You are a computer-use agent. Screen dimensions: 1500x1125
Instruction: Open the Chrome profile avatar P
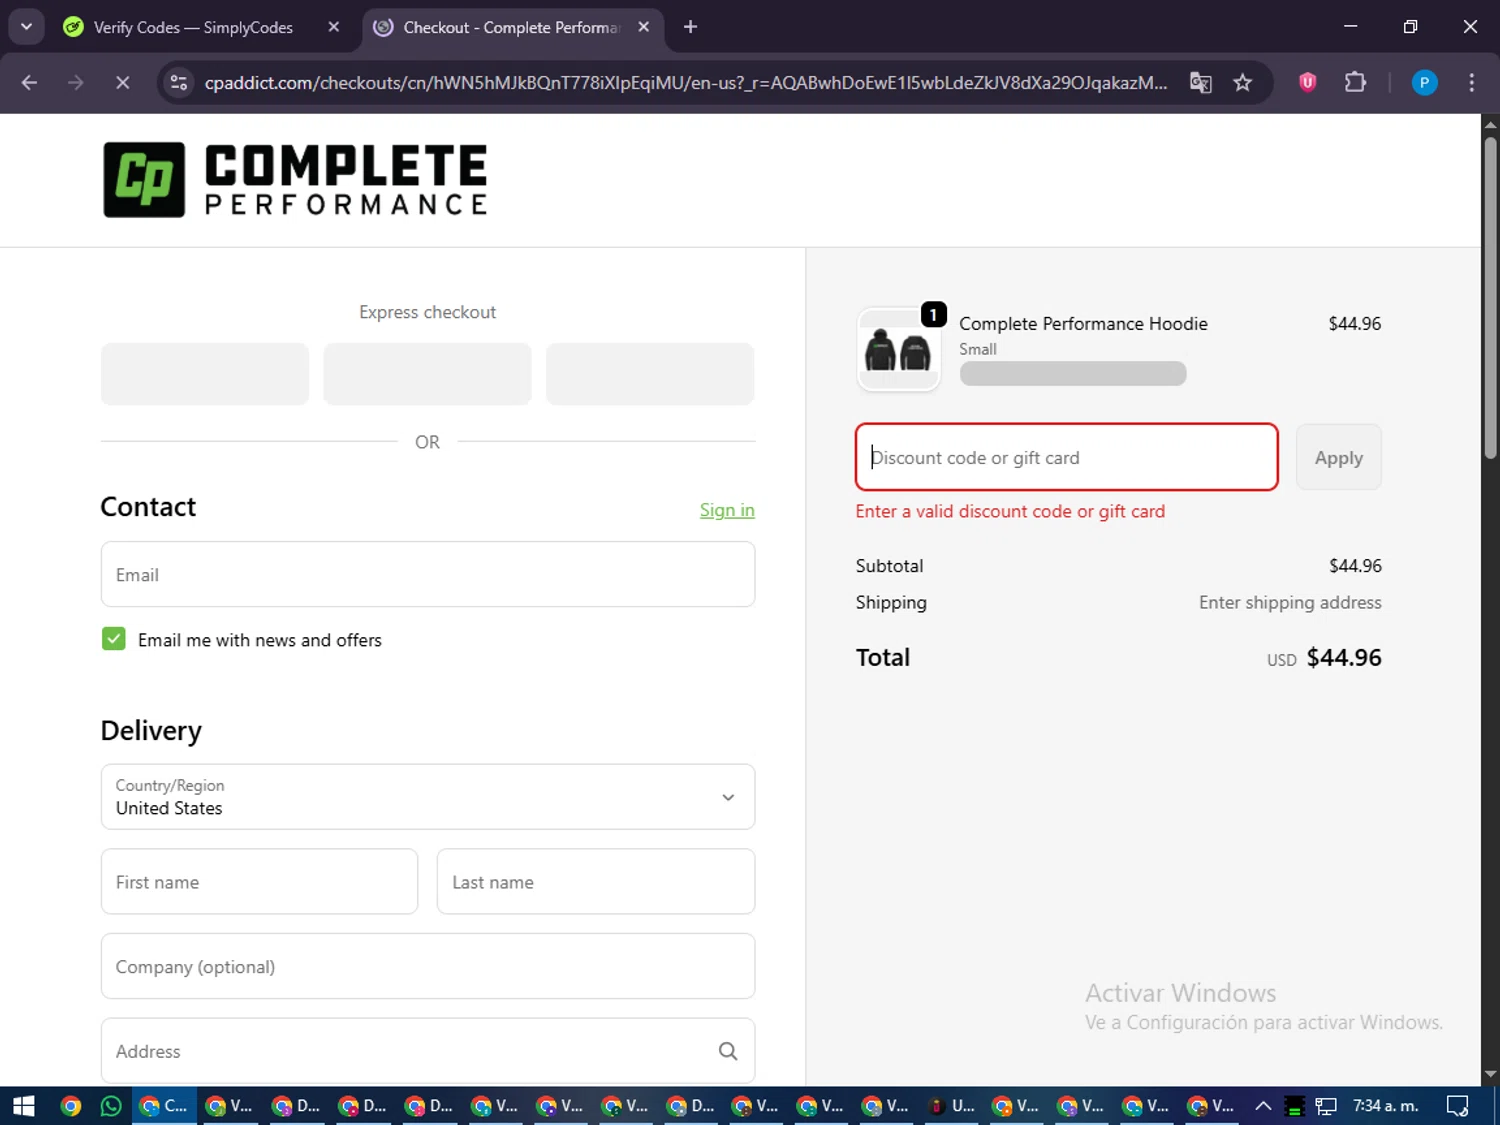click(1424, 83)
